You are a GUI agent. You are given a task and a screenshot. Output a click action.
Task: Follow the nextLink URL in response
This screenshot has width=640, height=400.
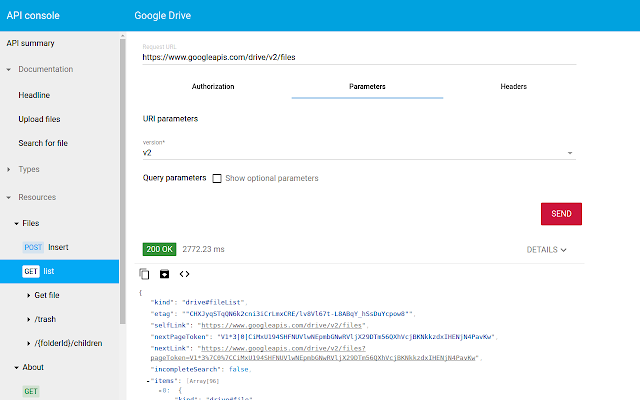tap(313, 353)
